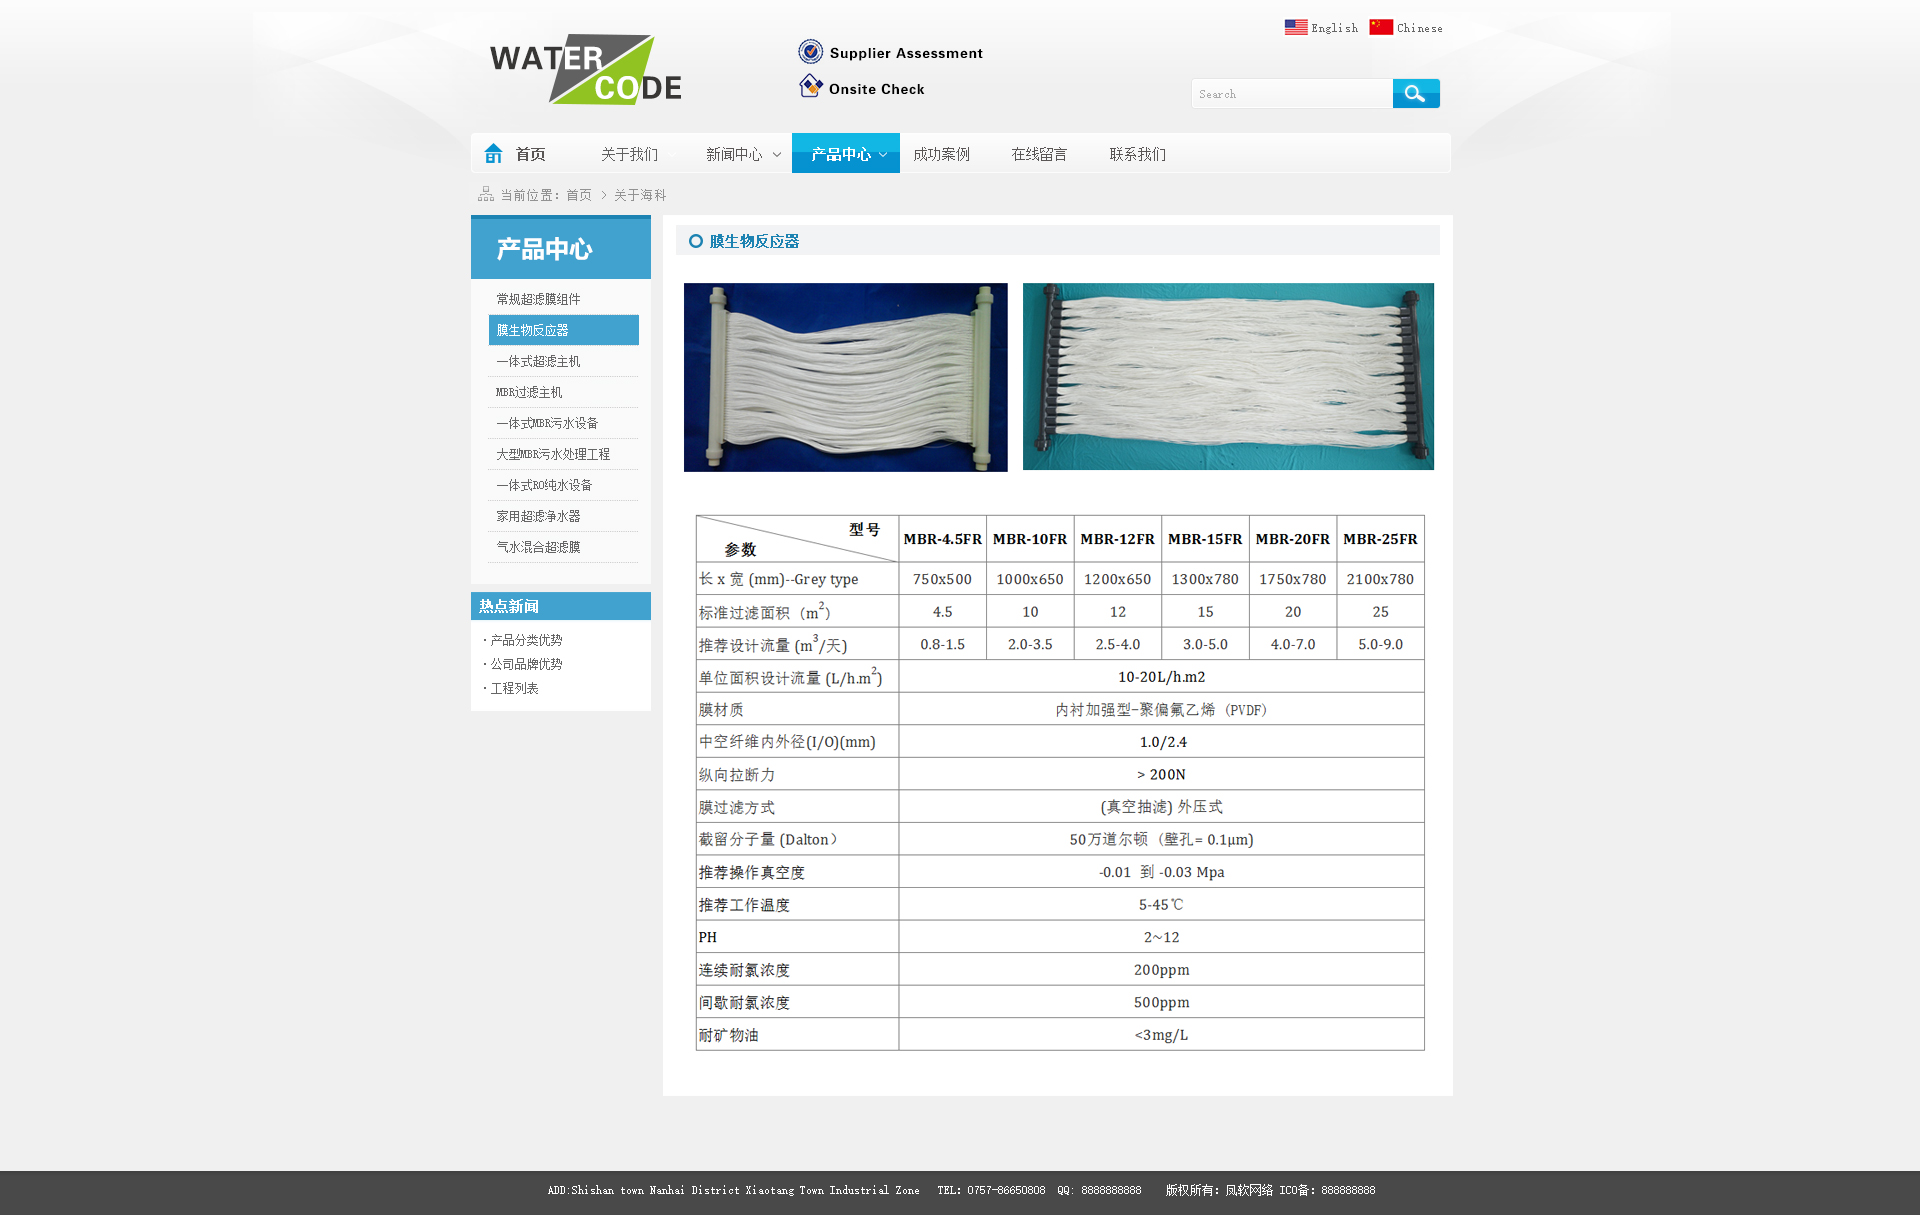
Task: Open the 成功案例 menu item
Action: (941, 154)
